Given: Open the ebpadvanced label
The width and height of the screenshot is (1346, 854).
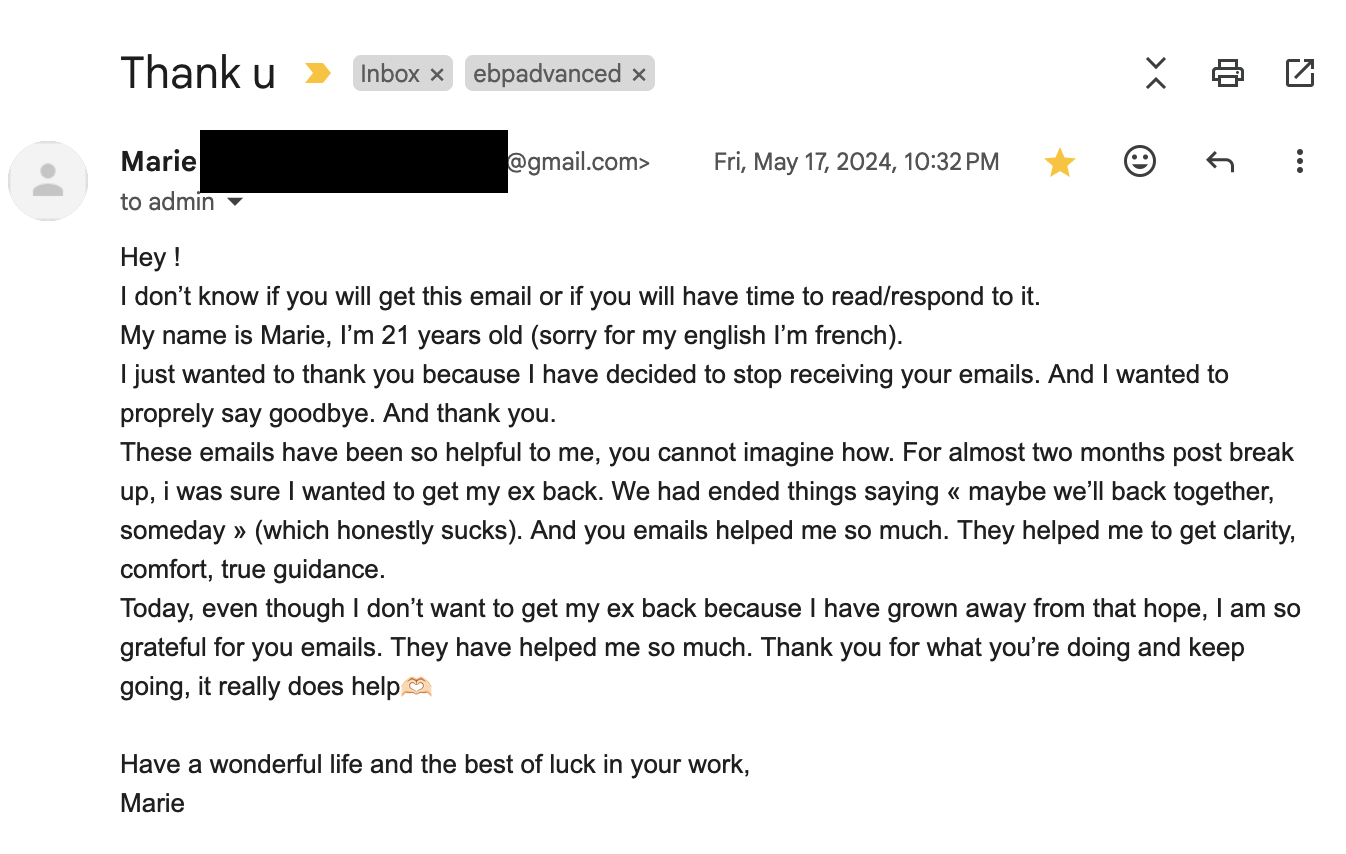Looking at the screenshot, I should point(547,73).
